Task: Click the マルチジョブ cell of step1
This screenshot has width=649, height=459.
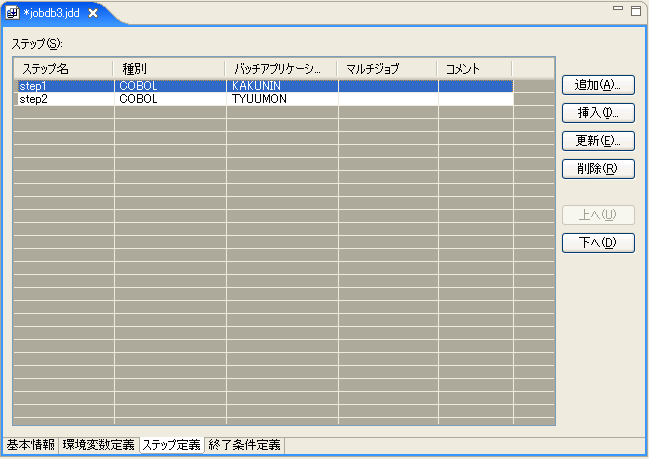Action: click(x=388, y=86)
